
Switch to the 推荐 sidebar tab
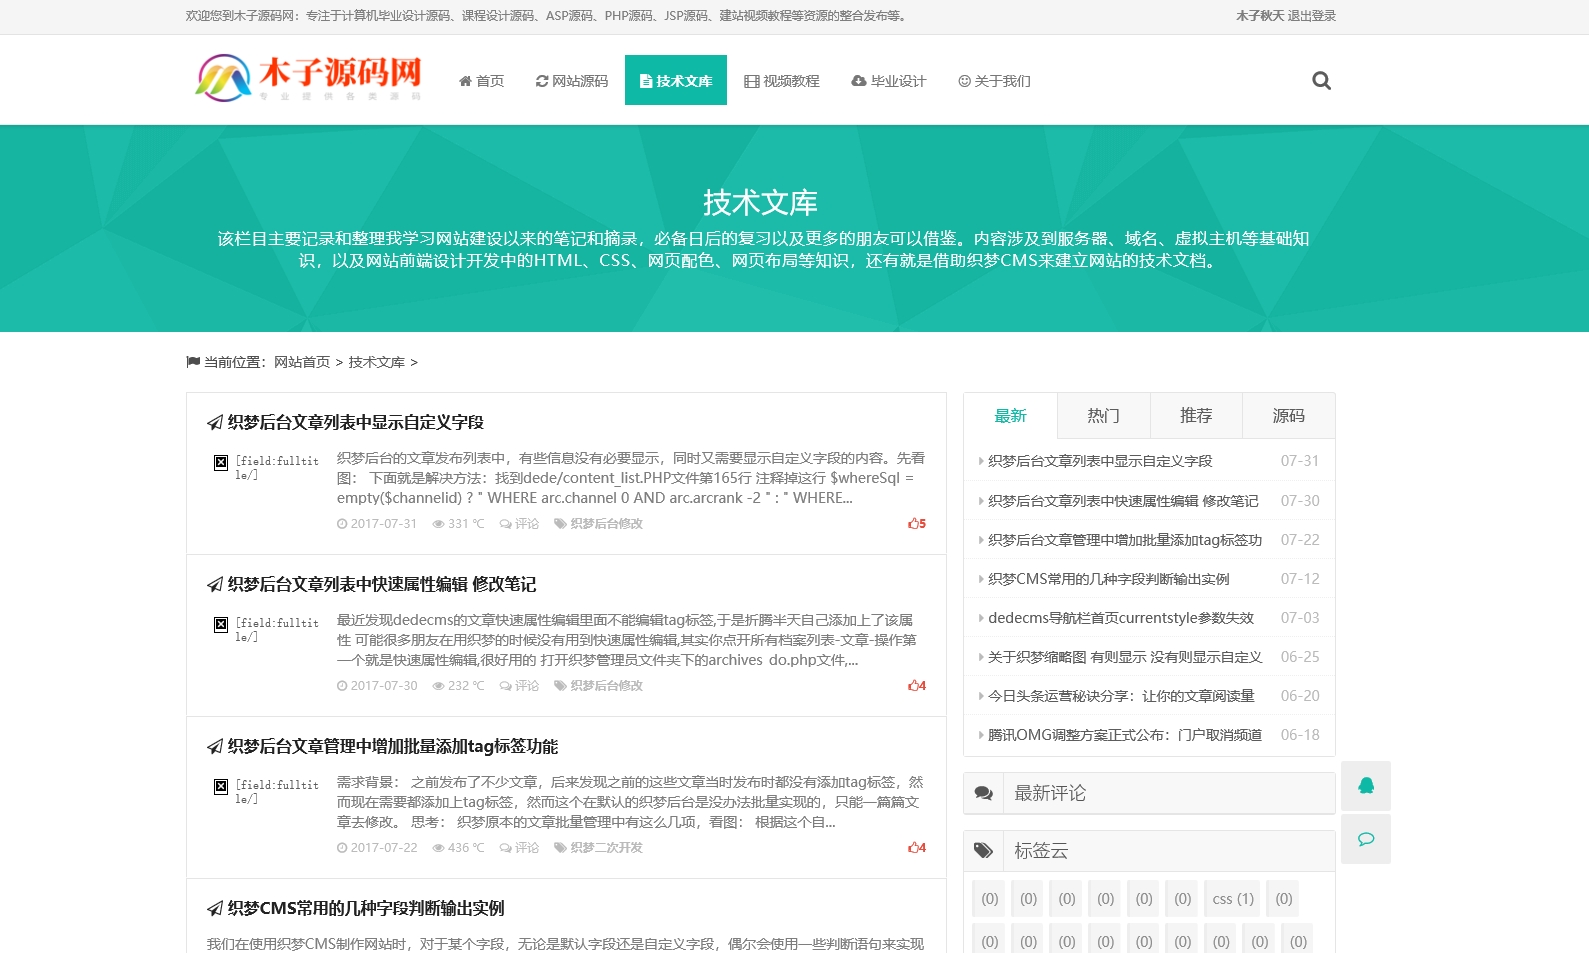(x=1196, y=416)
